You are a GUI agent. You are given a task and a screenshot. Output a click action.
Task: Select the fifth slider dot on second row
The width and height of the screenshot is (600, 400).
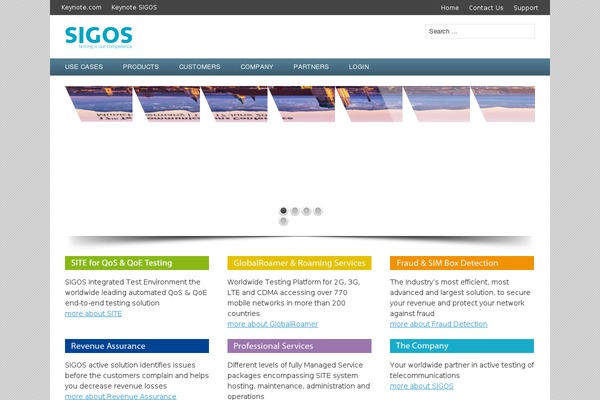(283, 221)
